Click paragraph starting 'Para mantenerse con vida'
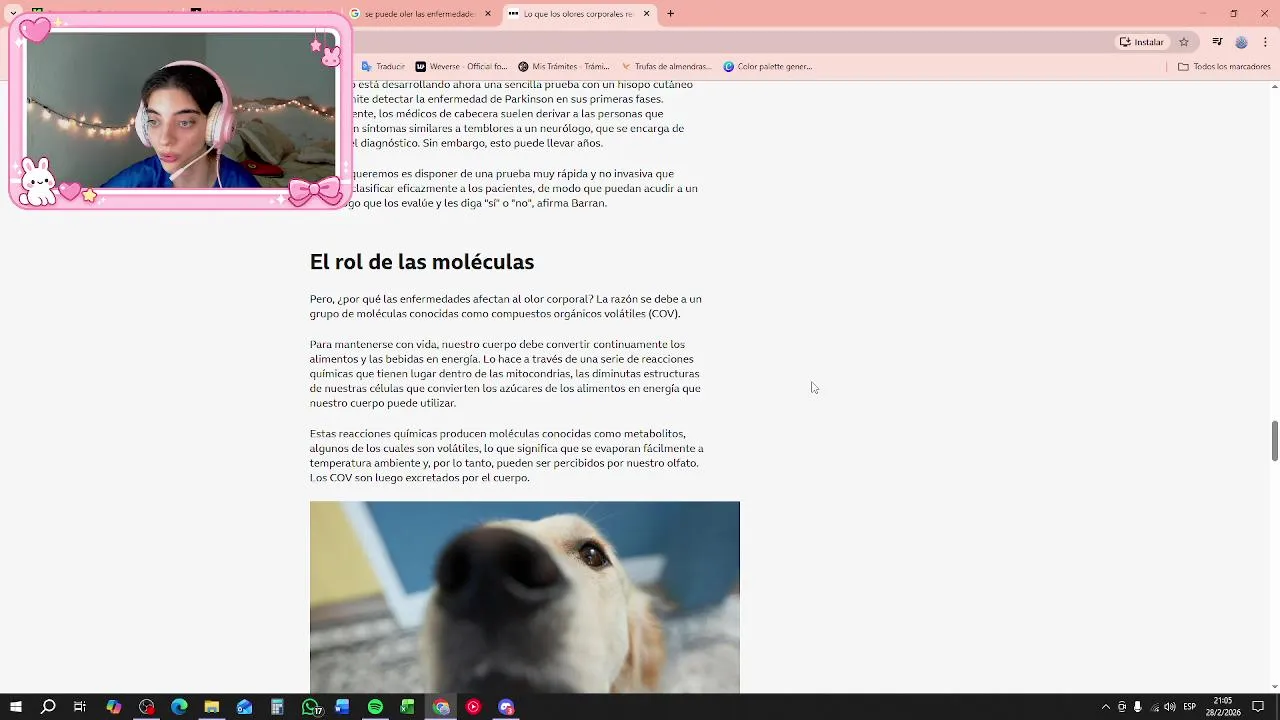The height and width of the screenshot is (720, 1280). coord(506,374)
